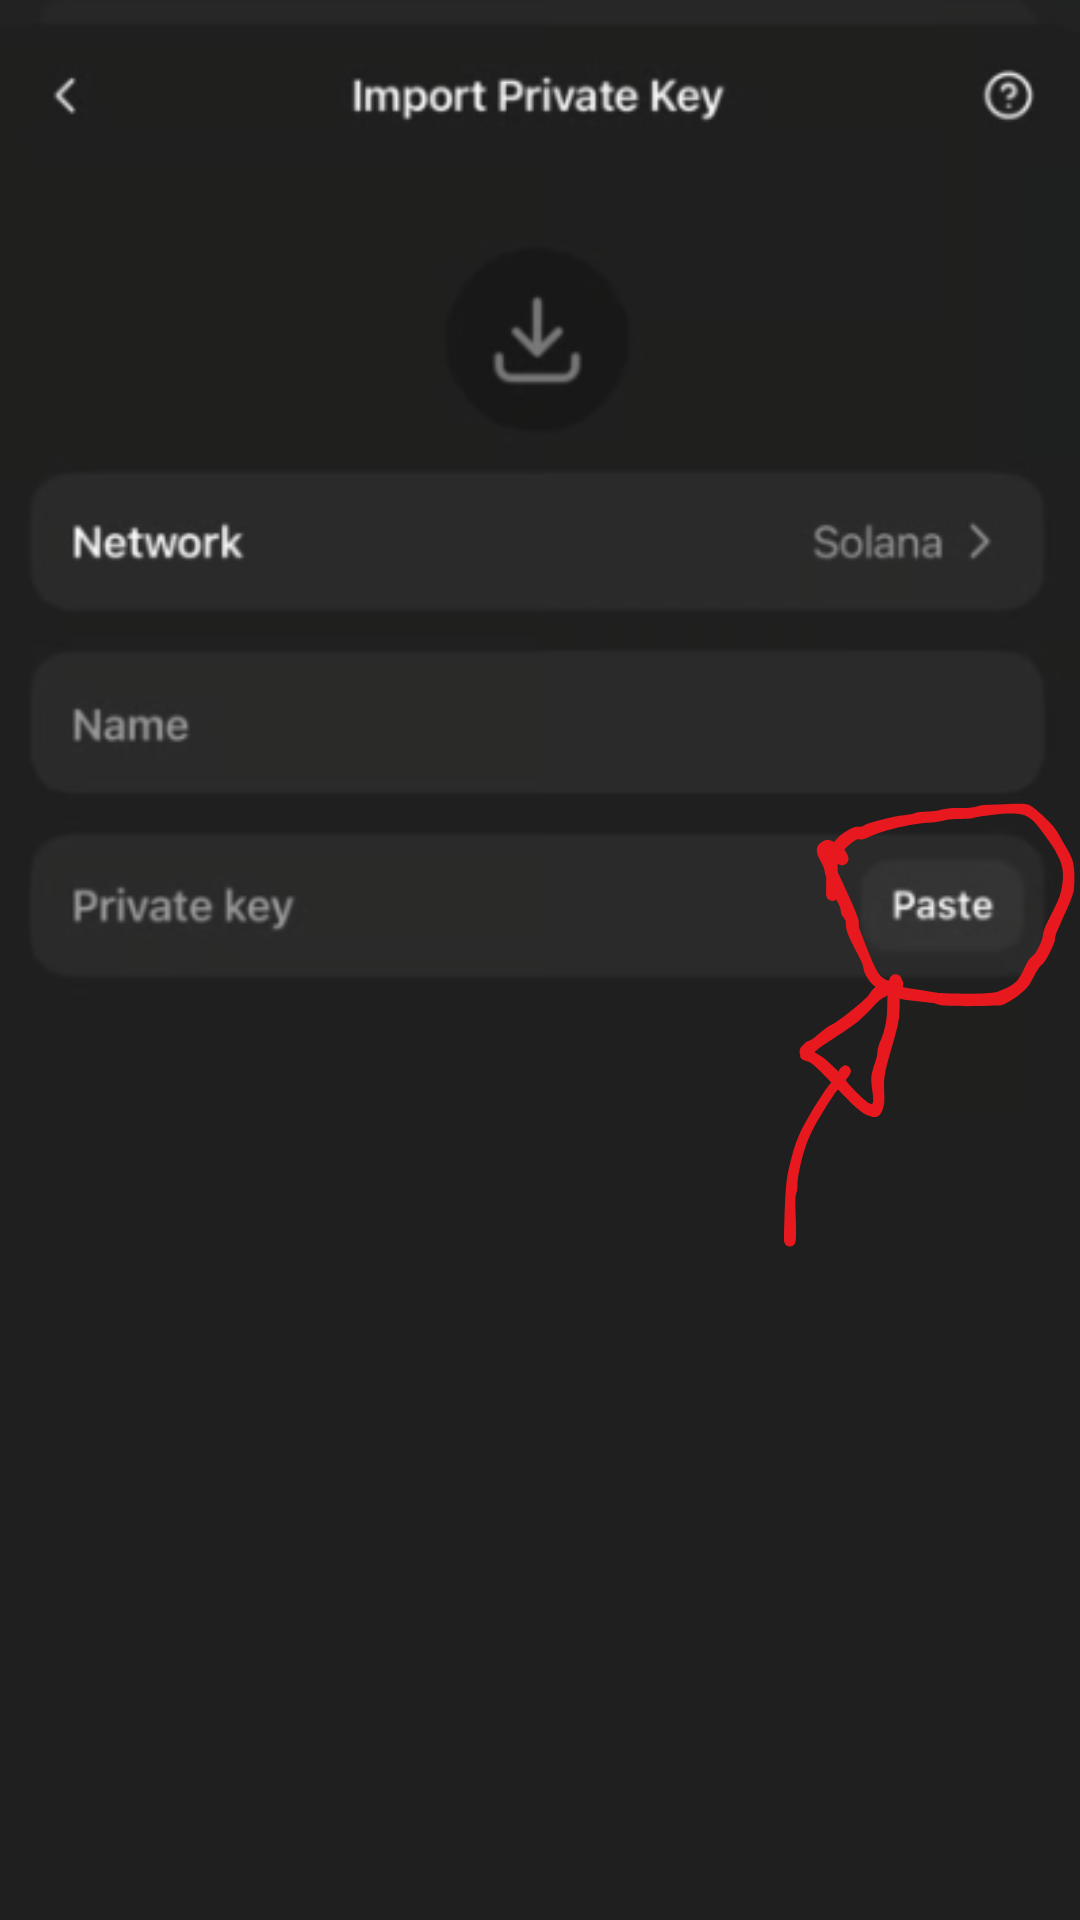Tap the back arrow icon
The width and height of the screenshot is (1080, 1920).
[x=66, y=97]
